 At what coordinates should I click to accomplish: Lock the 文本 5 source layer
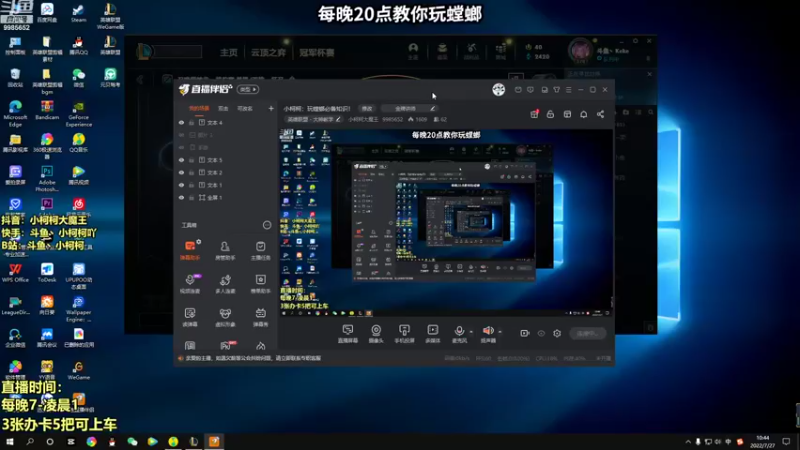tap(191, 160)
